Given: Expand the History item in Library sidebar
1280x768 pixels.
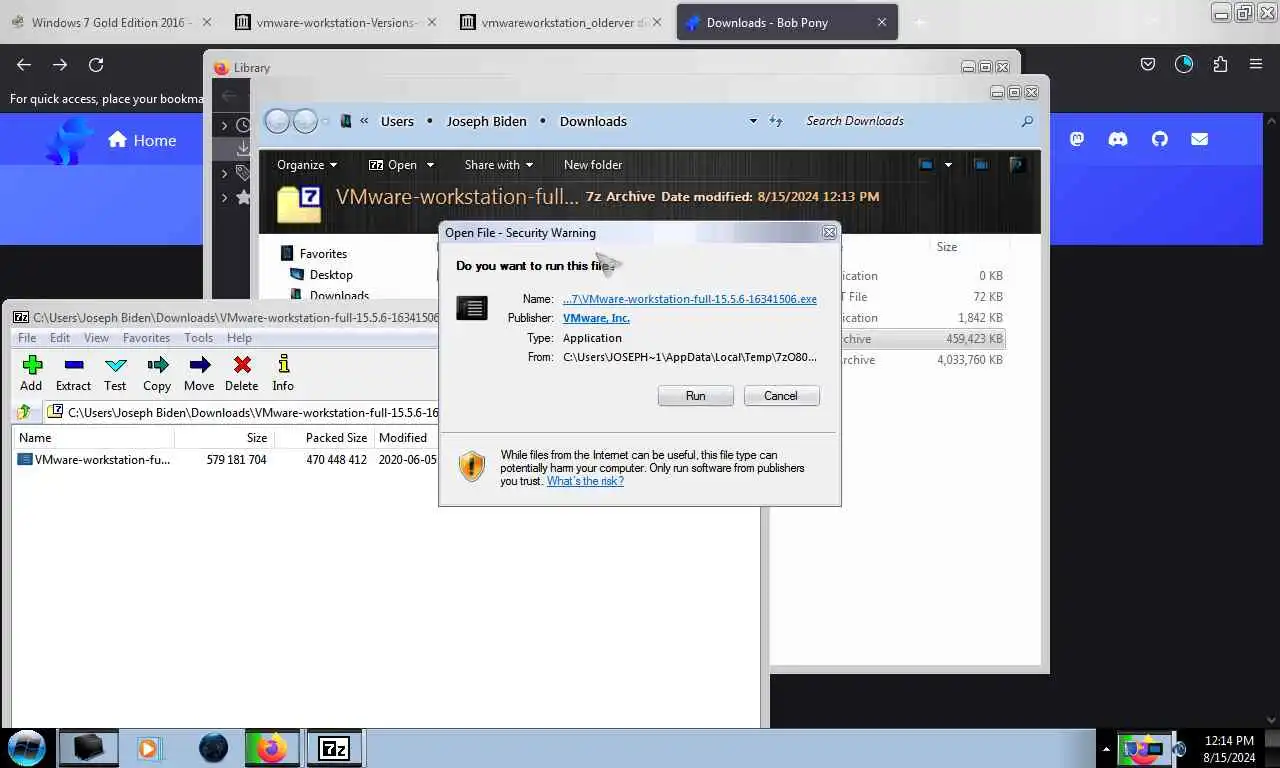Looking at the screenshot, I should click(225, 126).
